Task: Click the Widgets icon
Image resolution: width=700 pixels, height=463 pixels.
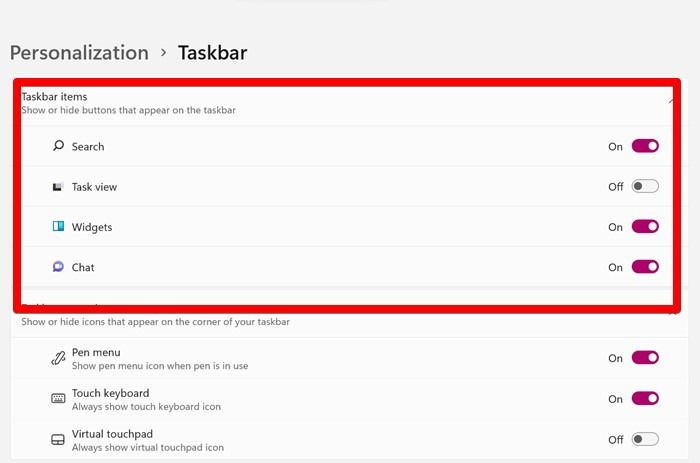Action: [x=58, y=226]
